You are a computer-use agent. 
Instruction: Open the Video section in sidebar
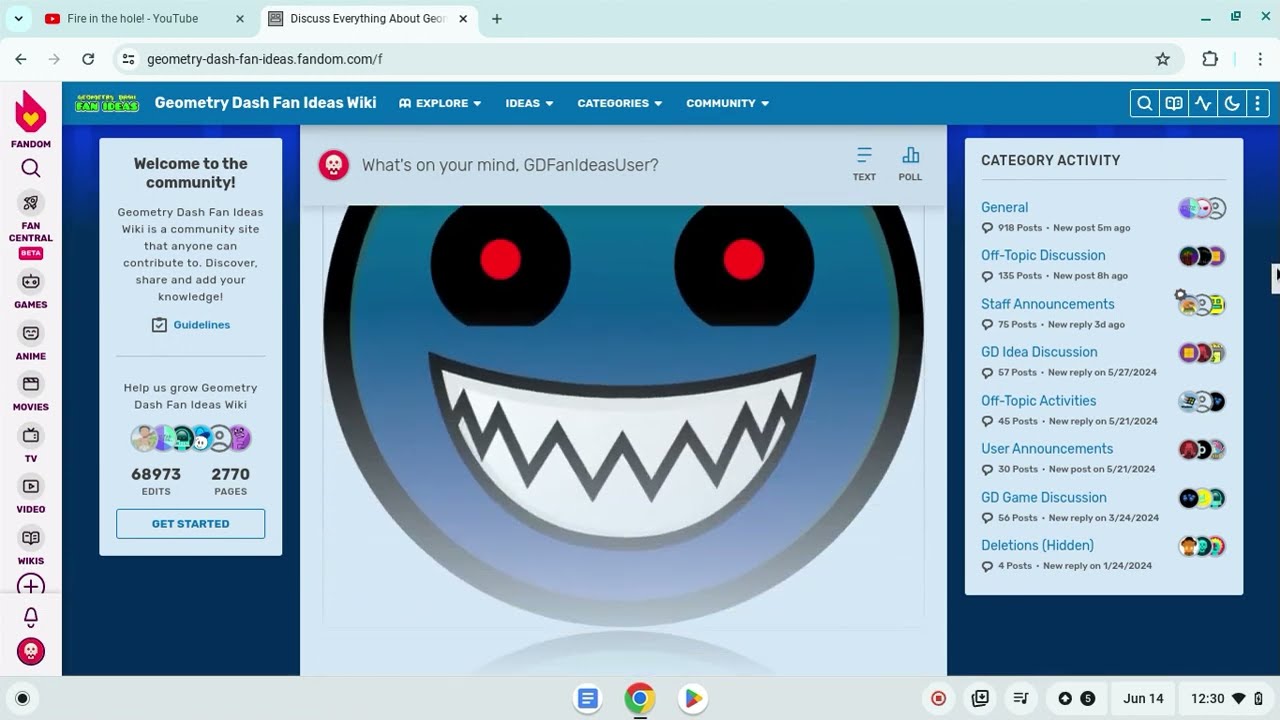31,496
